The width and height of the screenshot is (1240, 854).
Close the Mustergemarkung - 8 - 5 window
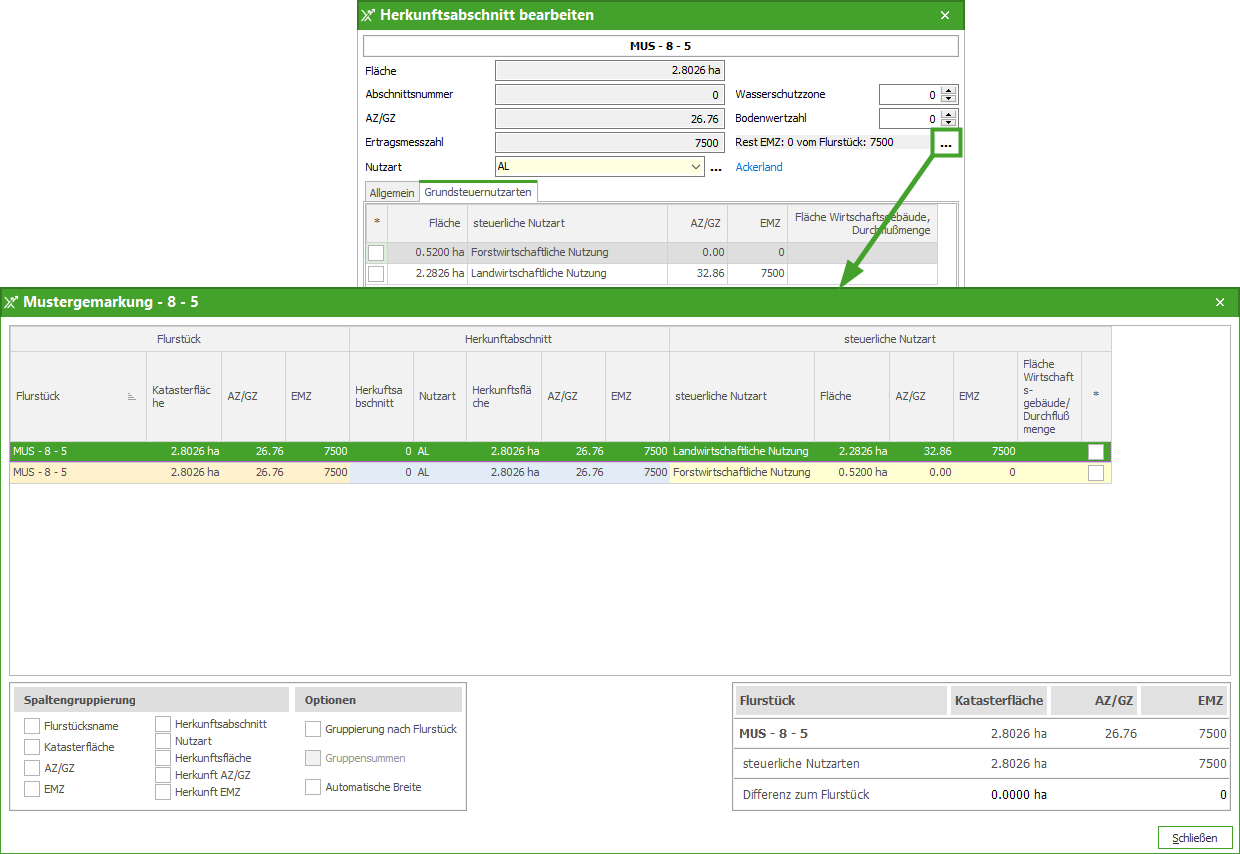tap(1219, 302)
